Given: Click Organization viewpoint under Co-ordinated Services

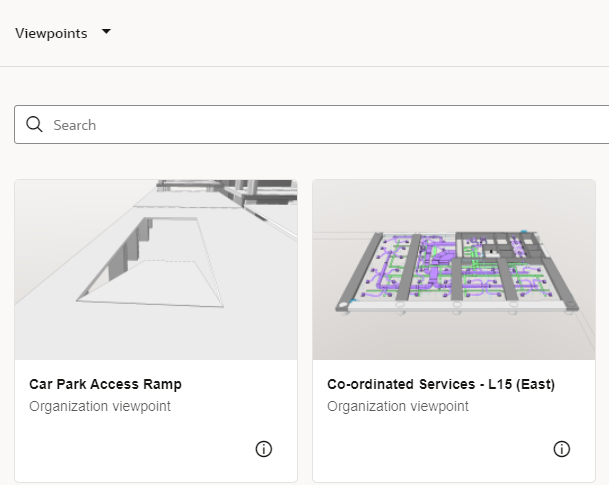Looking at the screenshot, I should (398, 406).
